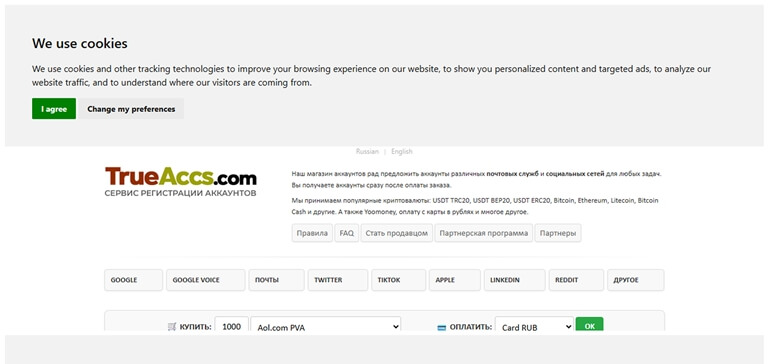768x364 pixels.
Task: Click the Стать продавцом button
Action: 397,233
